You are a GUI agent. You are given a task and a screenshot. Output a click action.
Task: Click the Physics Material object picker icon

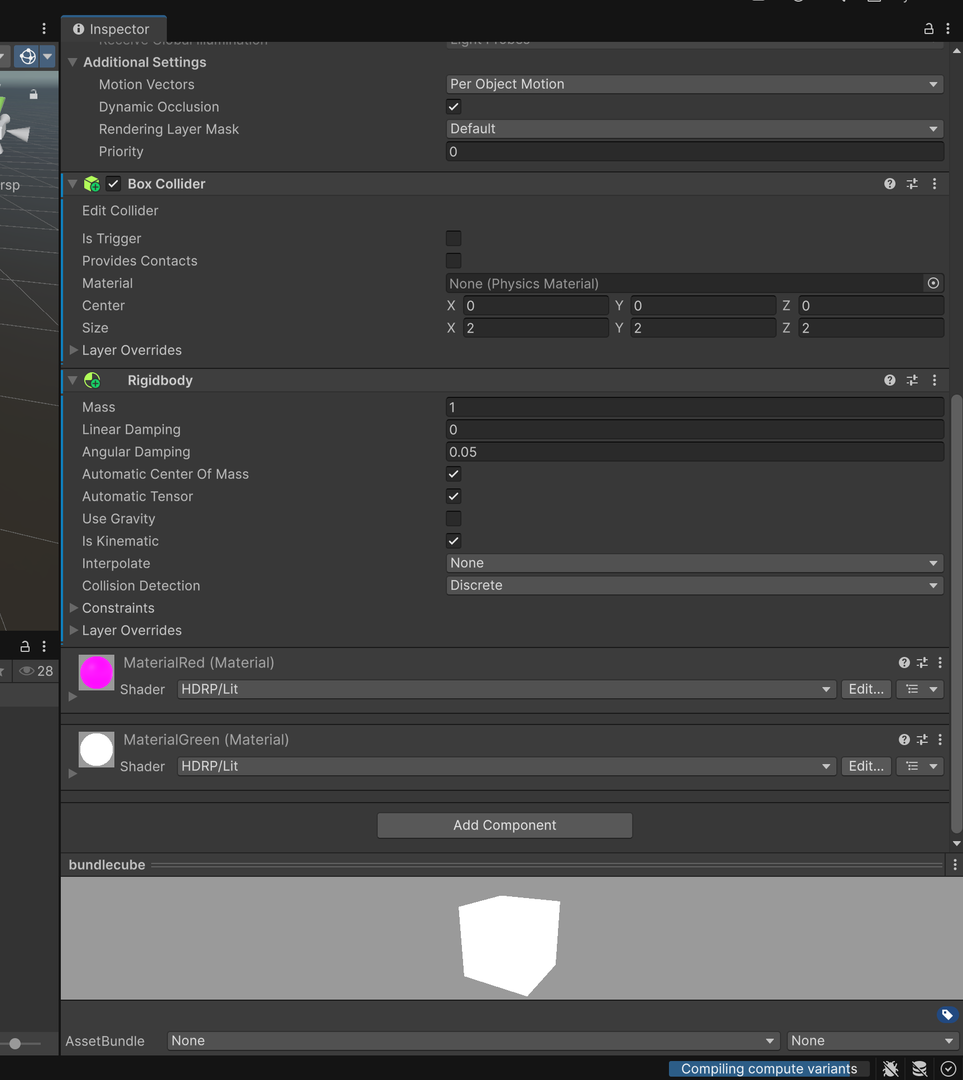[x=933, y=283]
